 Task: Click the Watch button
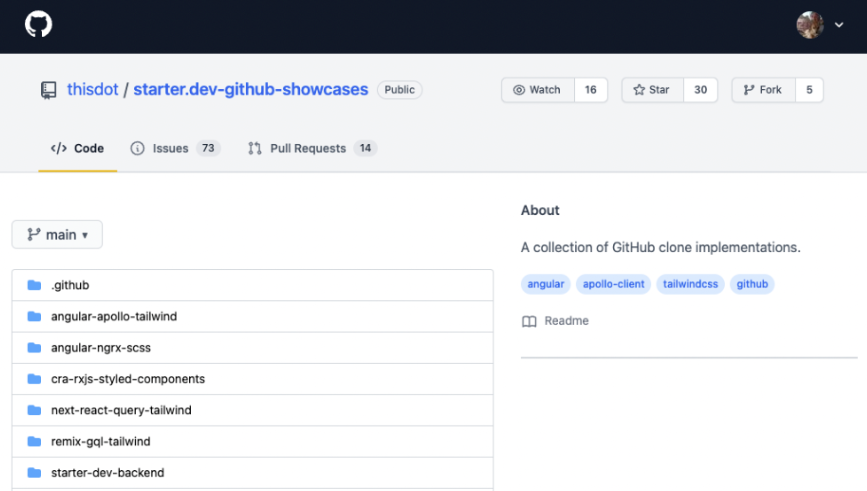(538, 90)
